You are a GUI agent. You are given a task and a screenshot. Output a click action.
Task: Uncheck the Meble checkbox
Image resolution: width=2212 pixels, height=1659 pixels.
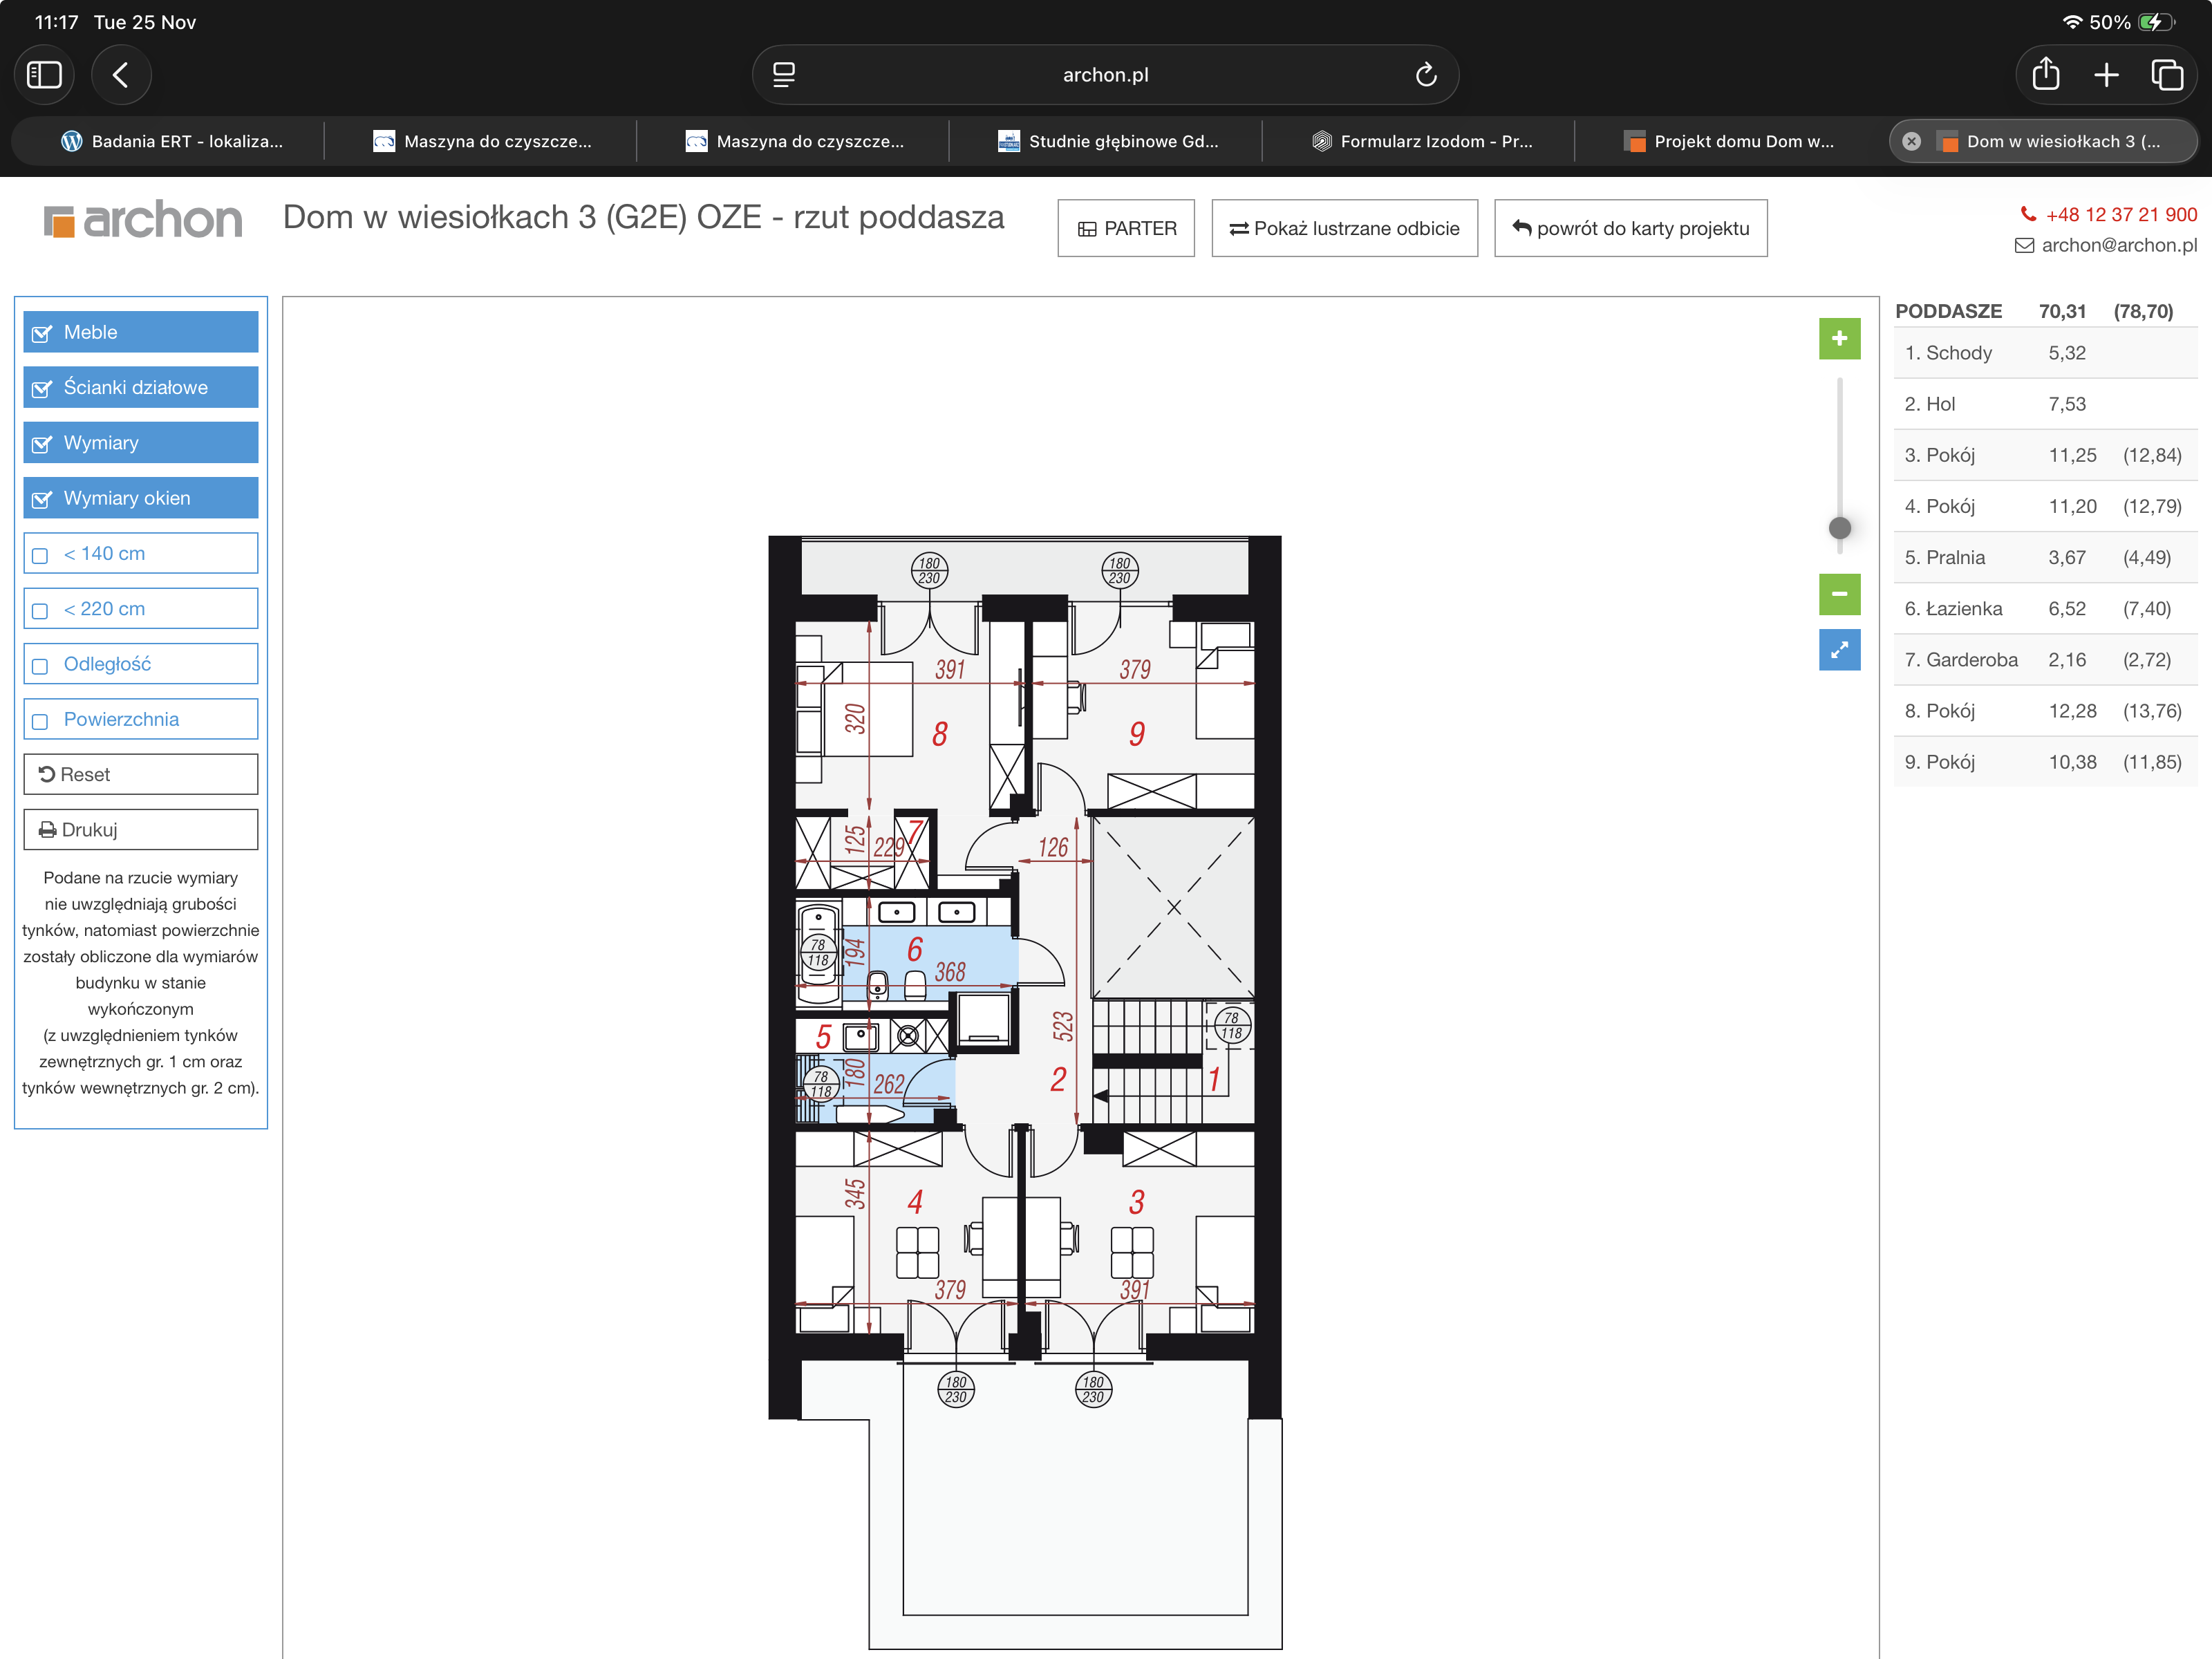pos(42,333)
